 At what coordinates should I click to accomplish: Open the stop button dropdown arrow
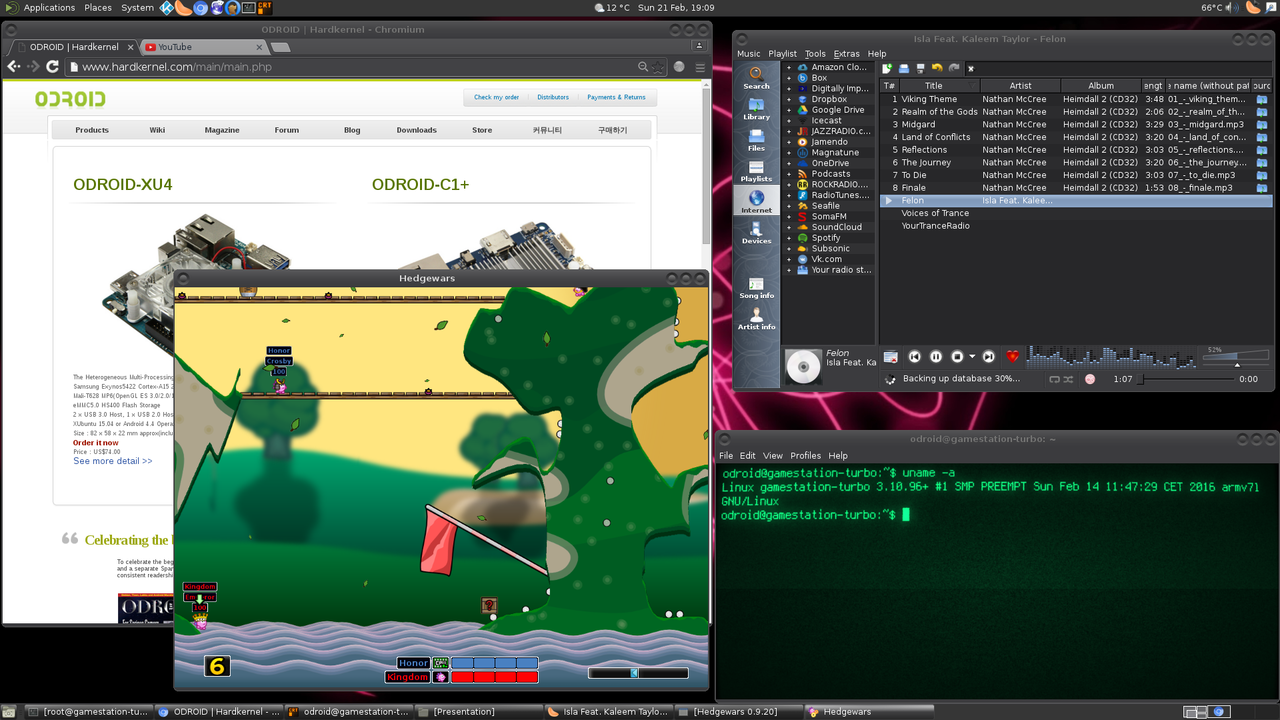(972, 357)
